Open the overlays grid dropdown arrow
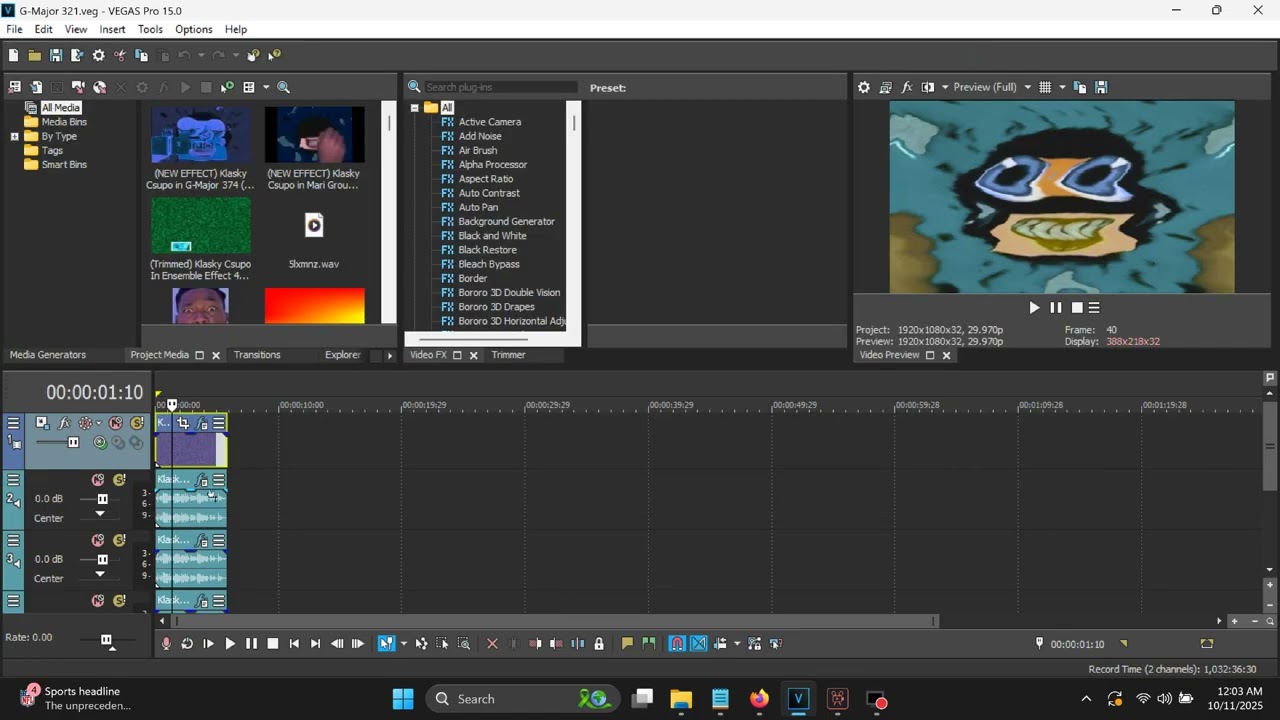The height and width of the screenshot is (720, 1280). [x=1062, y=87]
